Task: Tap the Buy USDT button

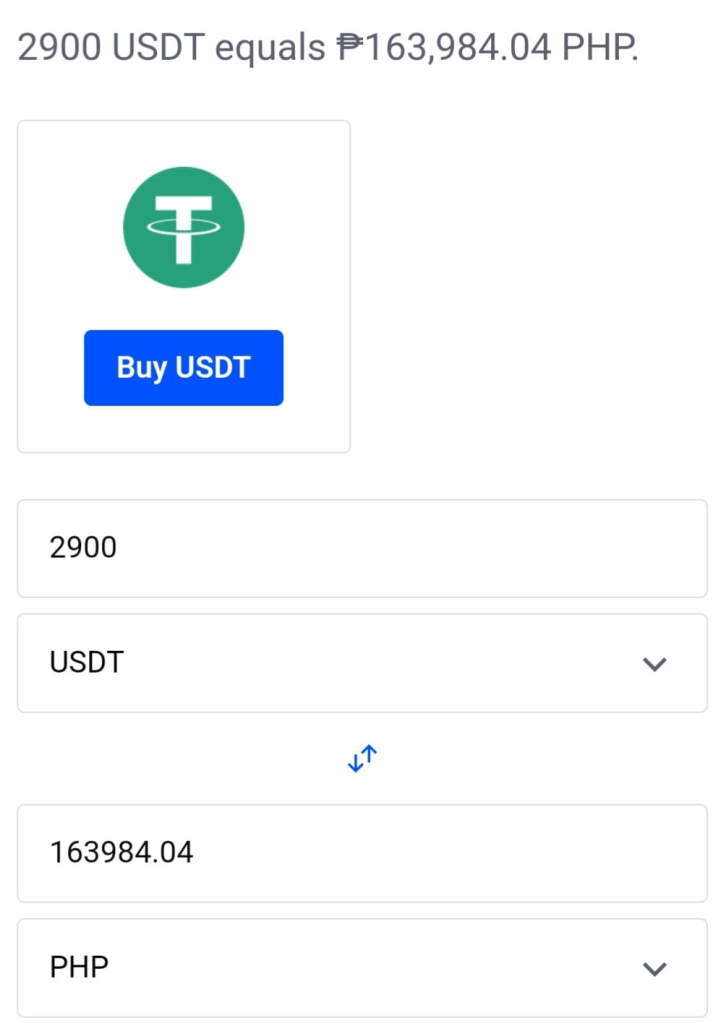Action: click(183, 368)
